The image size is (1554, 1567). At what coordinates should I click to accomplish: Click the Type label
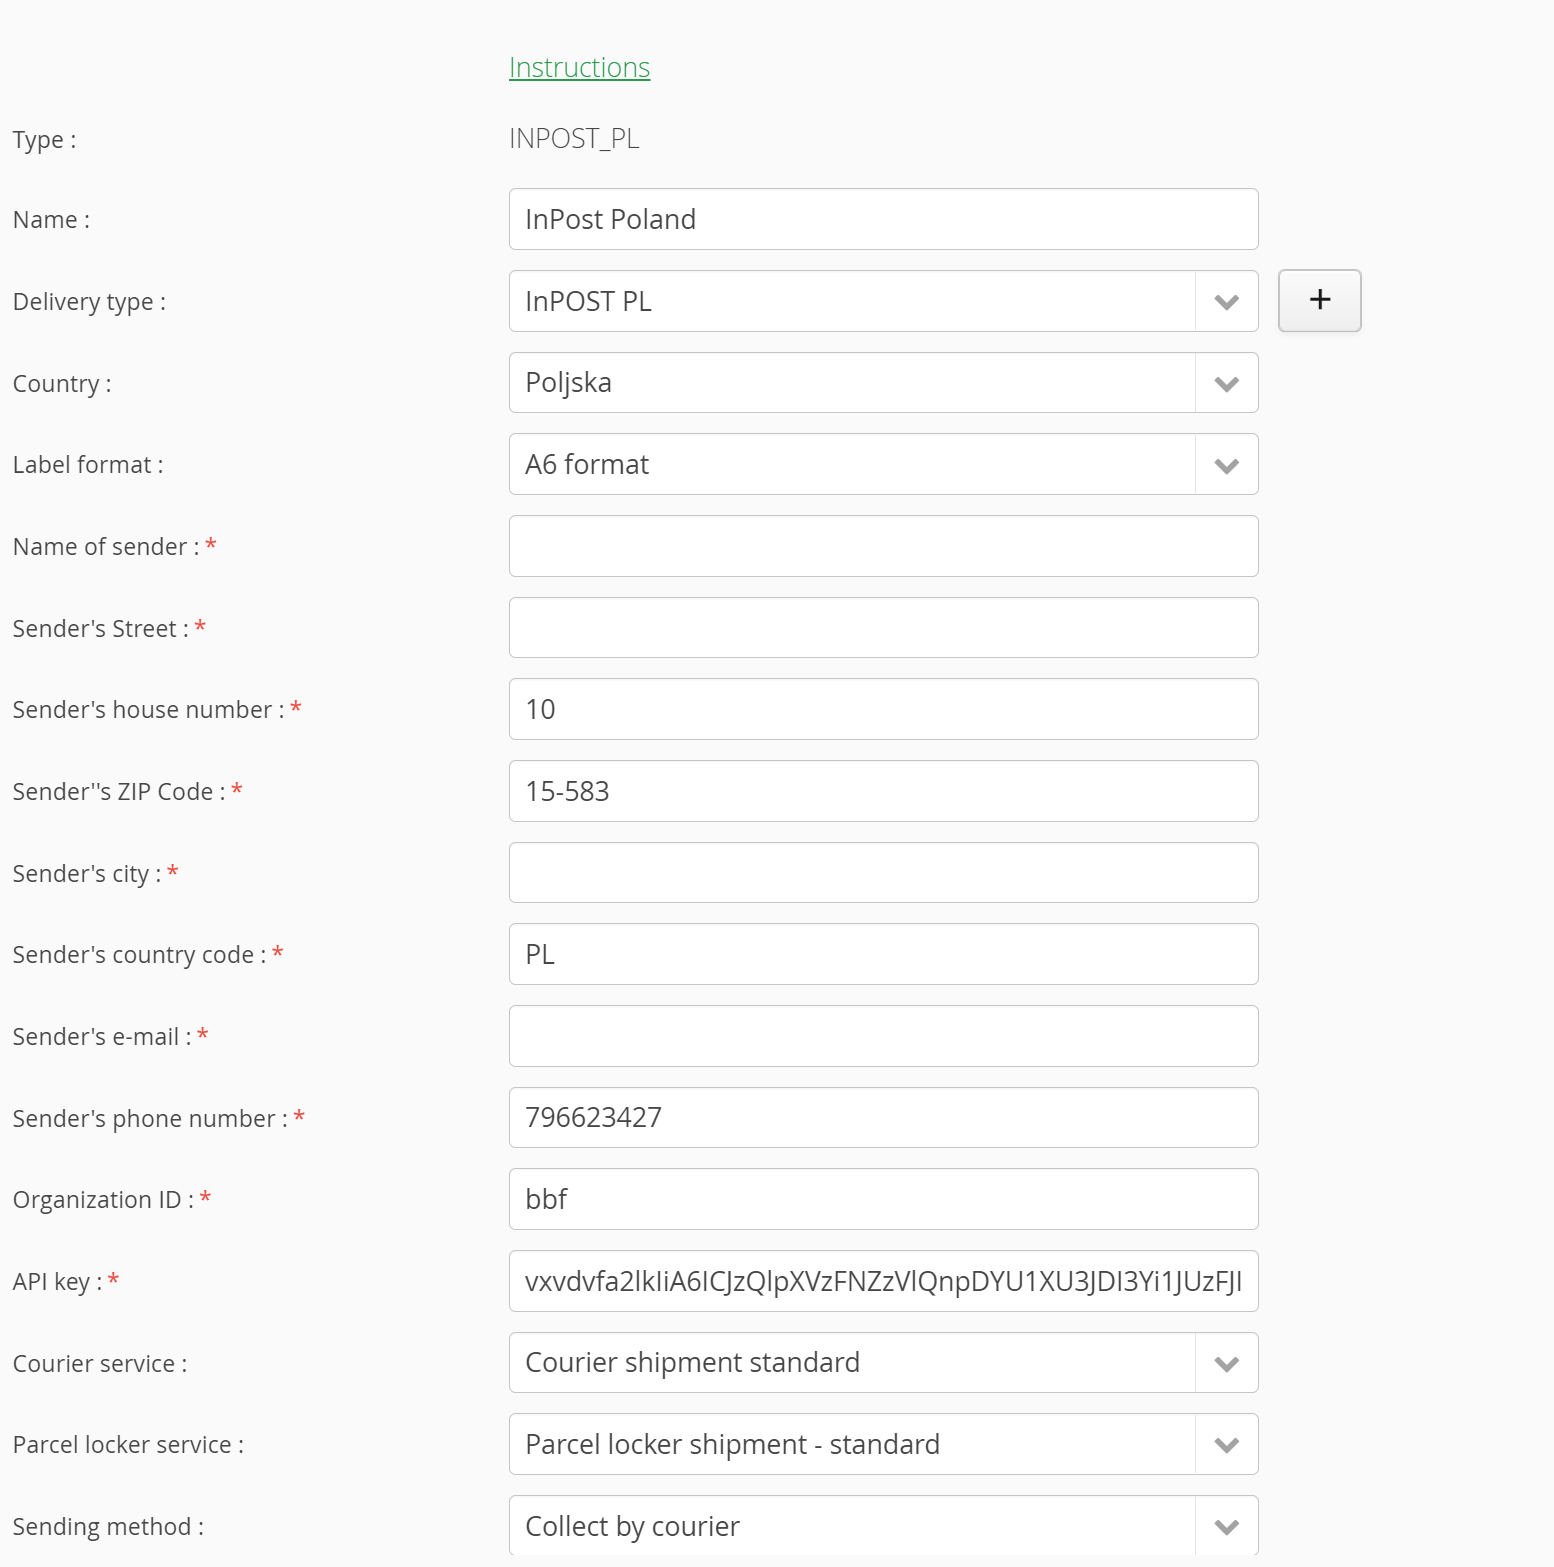pyautogui.click(x=44, y=140)
